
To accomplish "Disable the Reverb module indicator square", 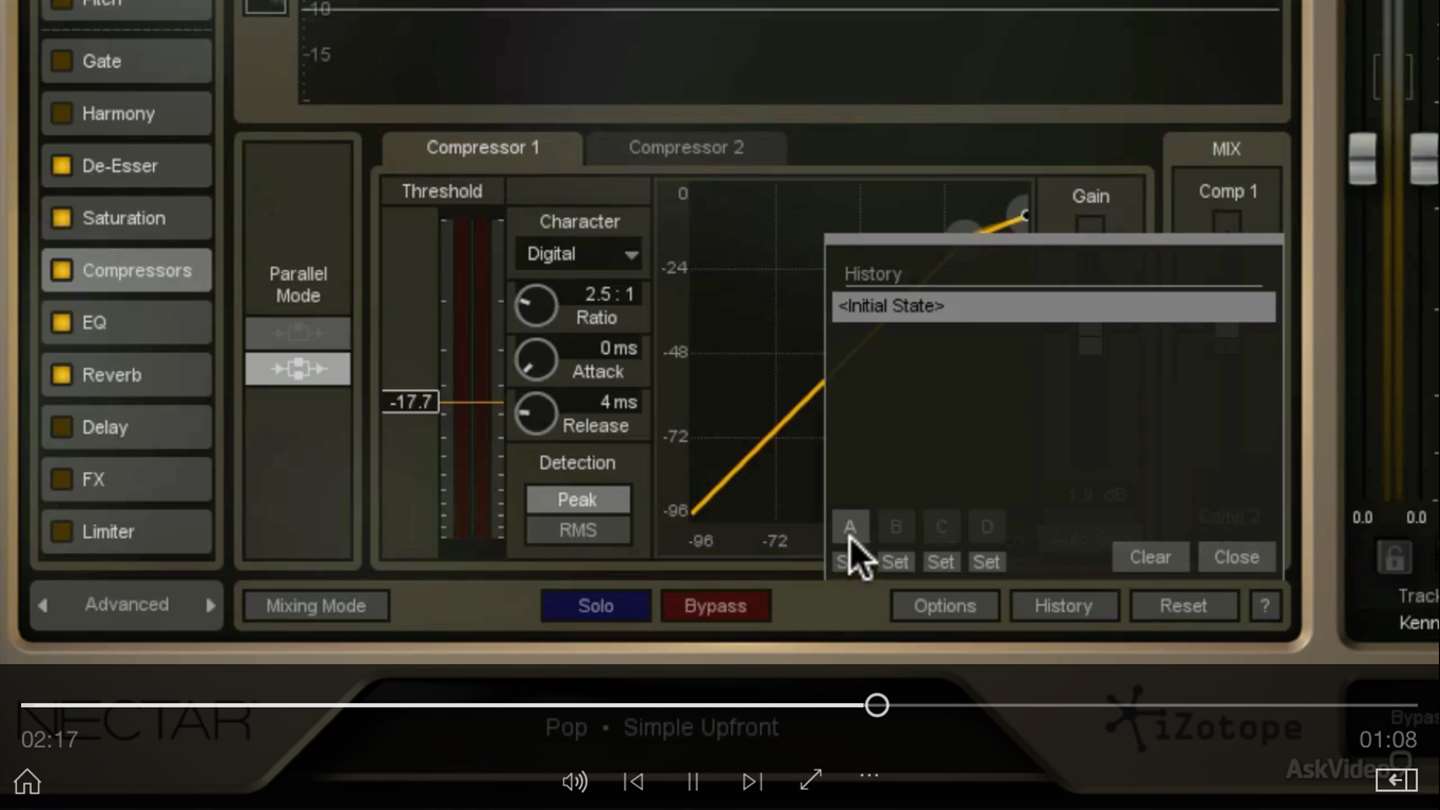I will (62, 375).
